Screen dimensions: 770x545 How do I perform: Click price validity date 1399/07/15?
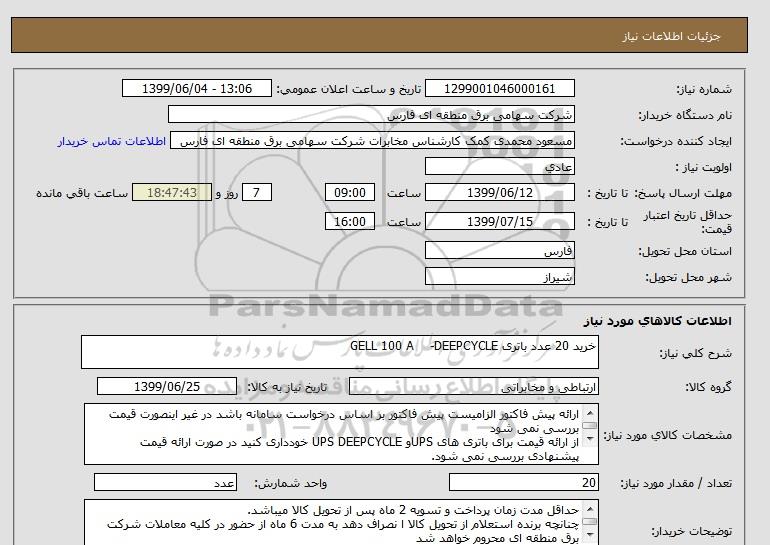pos(499,221)
